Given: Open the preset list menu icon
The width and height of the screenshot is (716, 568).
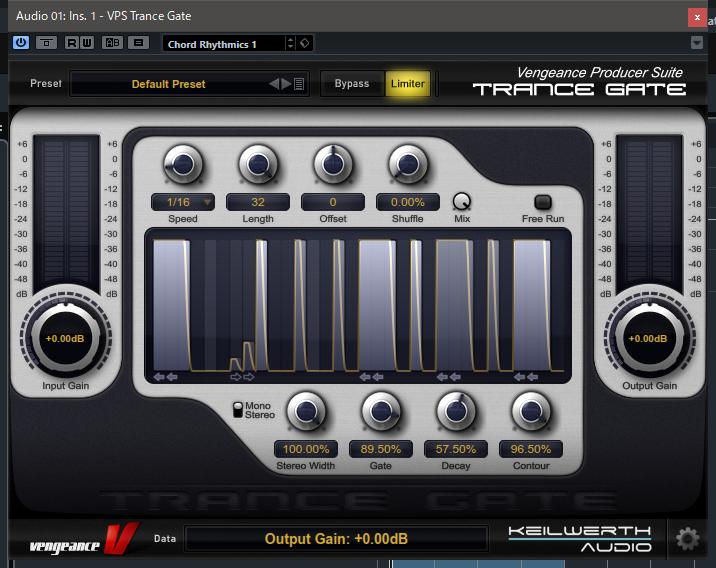Looking at the screenshot, I should tap(299, 84).
